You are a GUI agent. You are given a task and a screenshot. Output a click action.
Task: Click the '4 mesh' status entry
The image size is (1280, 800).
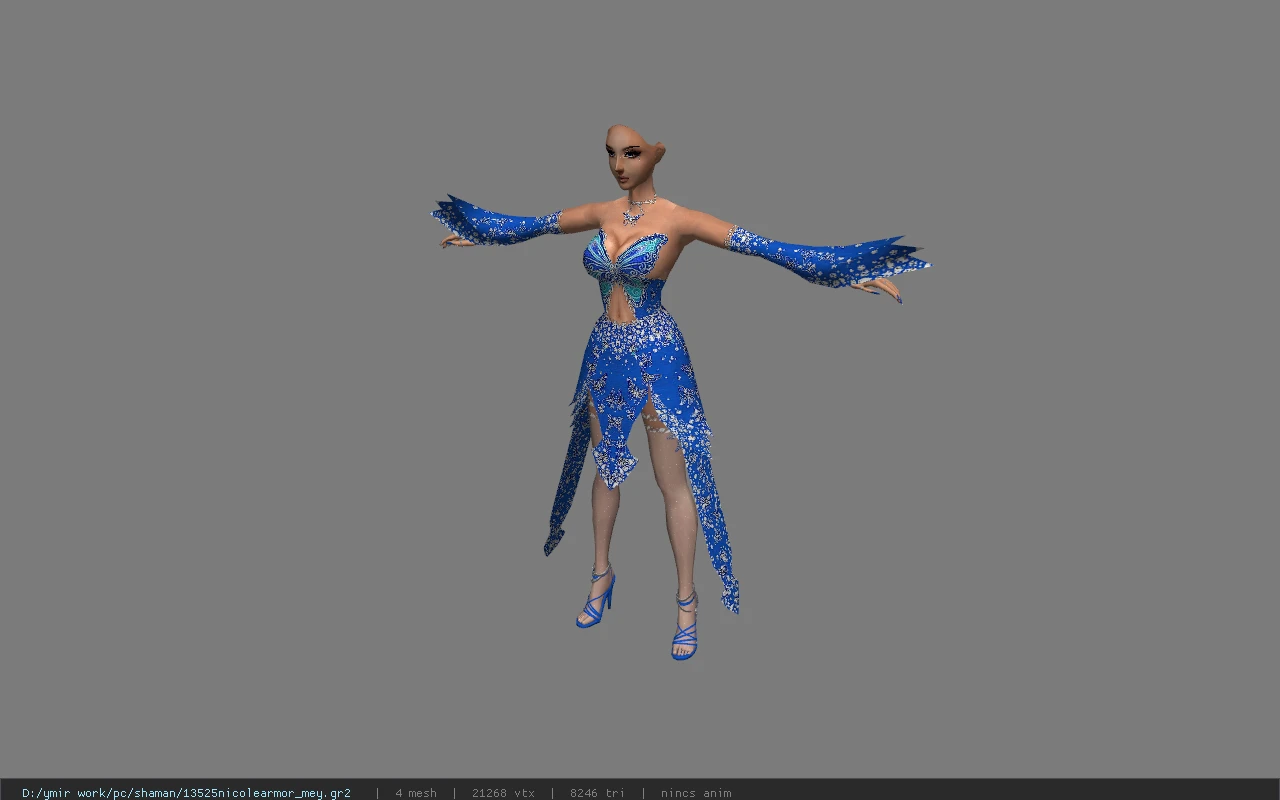click(416, 793)
